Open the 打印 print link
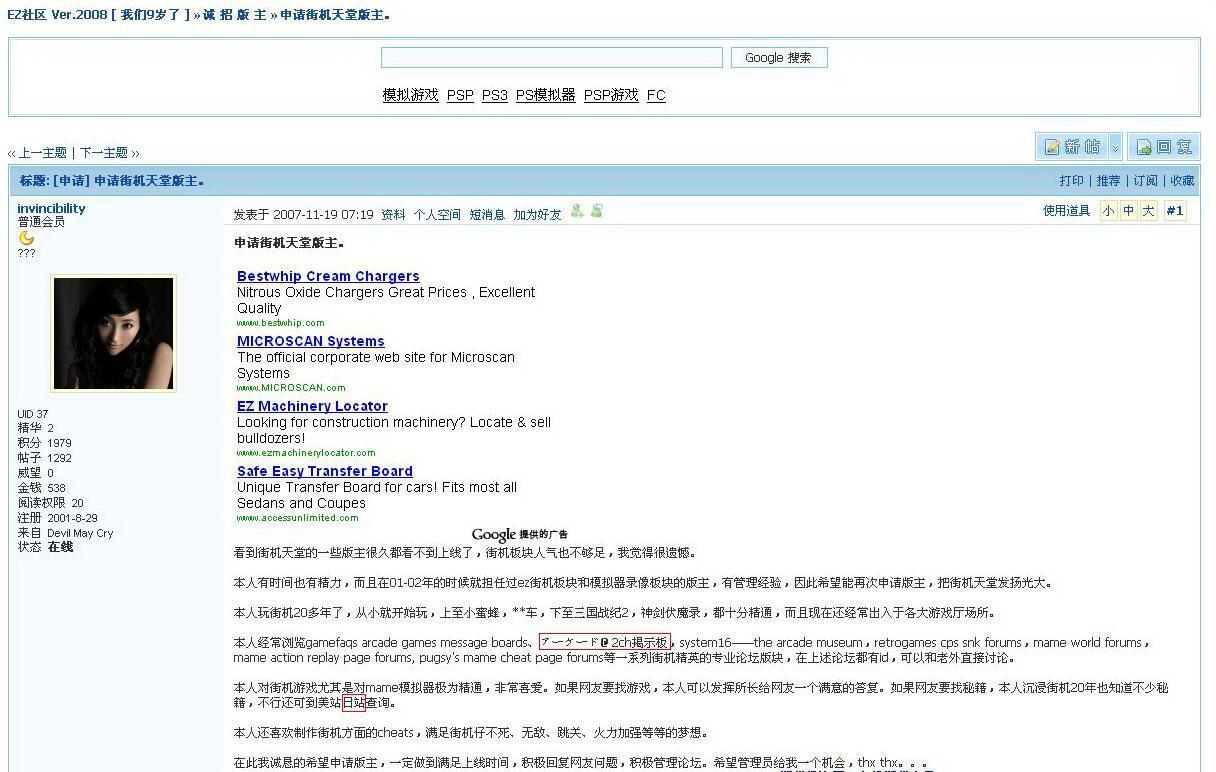This screenshot has height=772, width=1216. 1071,181
